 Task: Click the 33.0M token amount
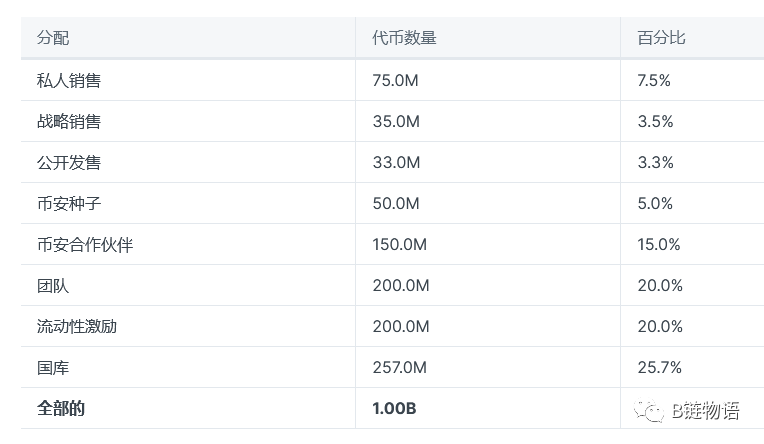pyautogui.click(x=396, y=162)
